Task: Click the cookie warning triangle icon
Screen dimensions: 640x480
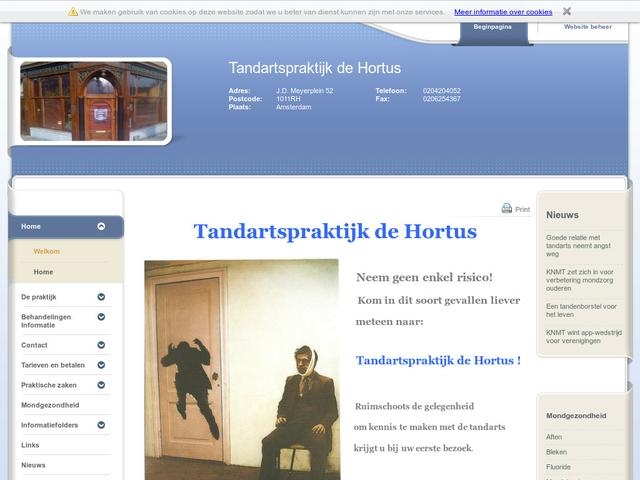Action: (73, 12)
